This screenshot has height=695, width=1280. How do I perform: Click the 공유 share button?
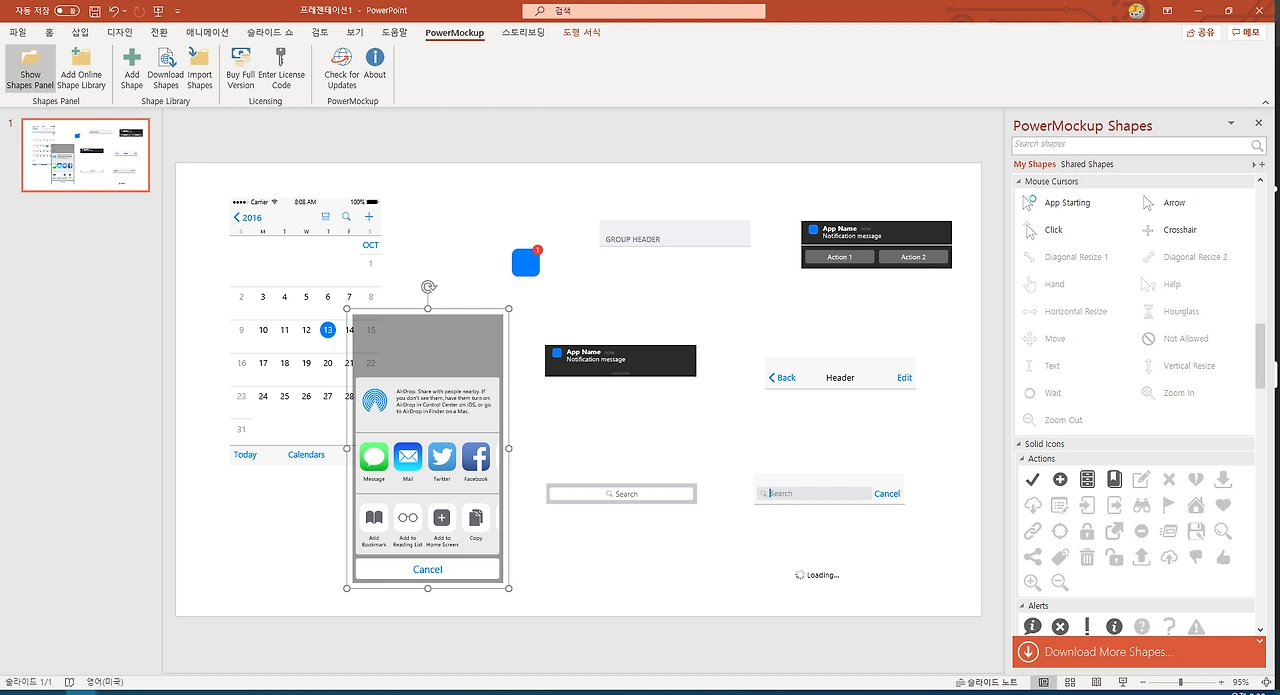pos(1201,33)
